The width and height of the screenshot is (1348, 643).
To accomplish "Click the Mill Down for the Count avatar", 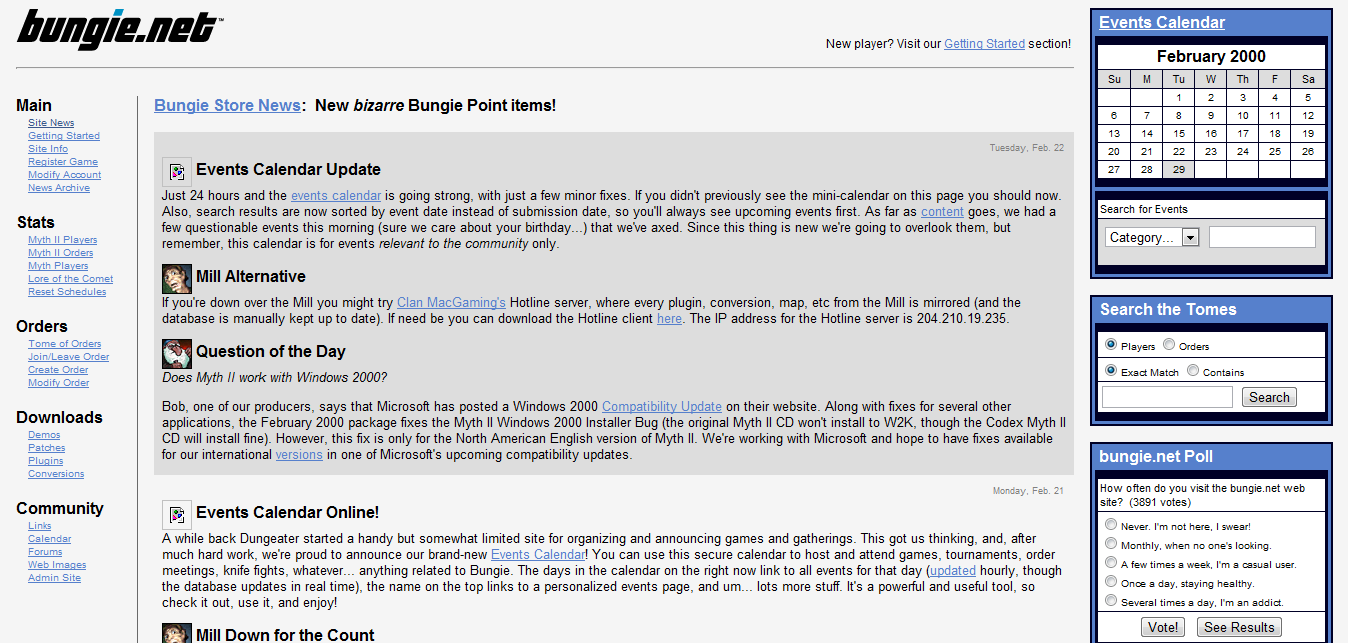I will click(177, 633).
